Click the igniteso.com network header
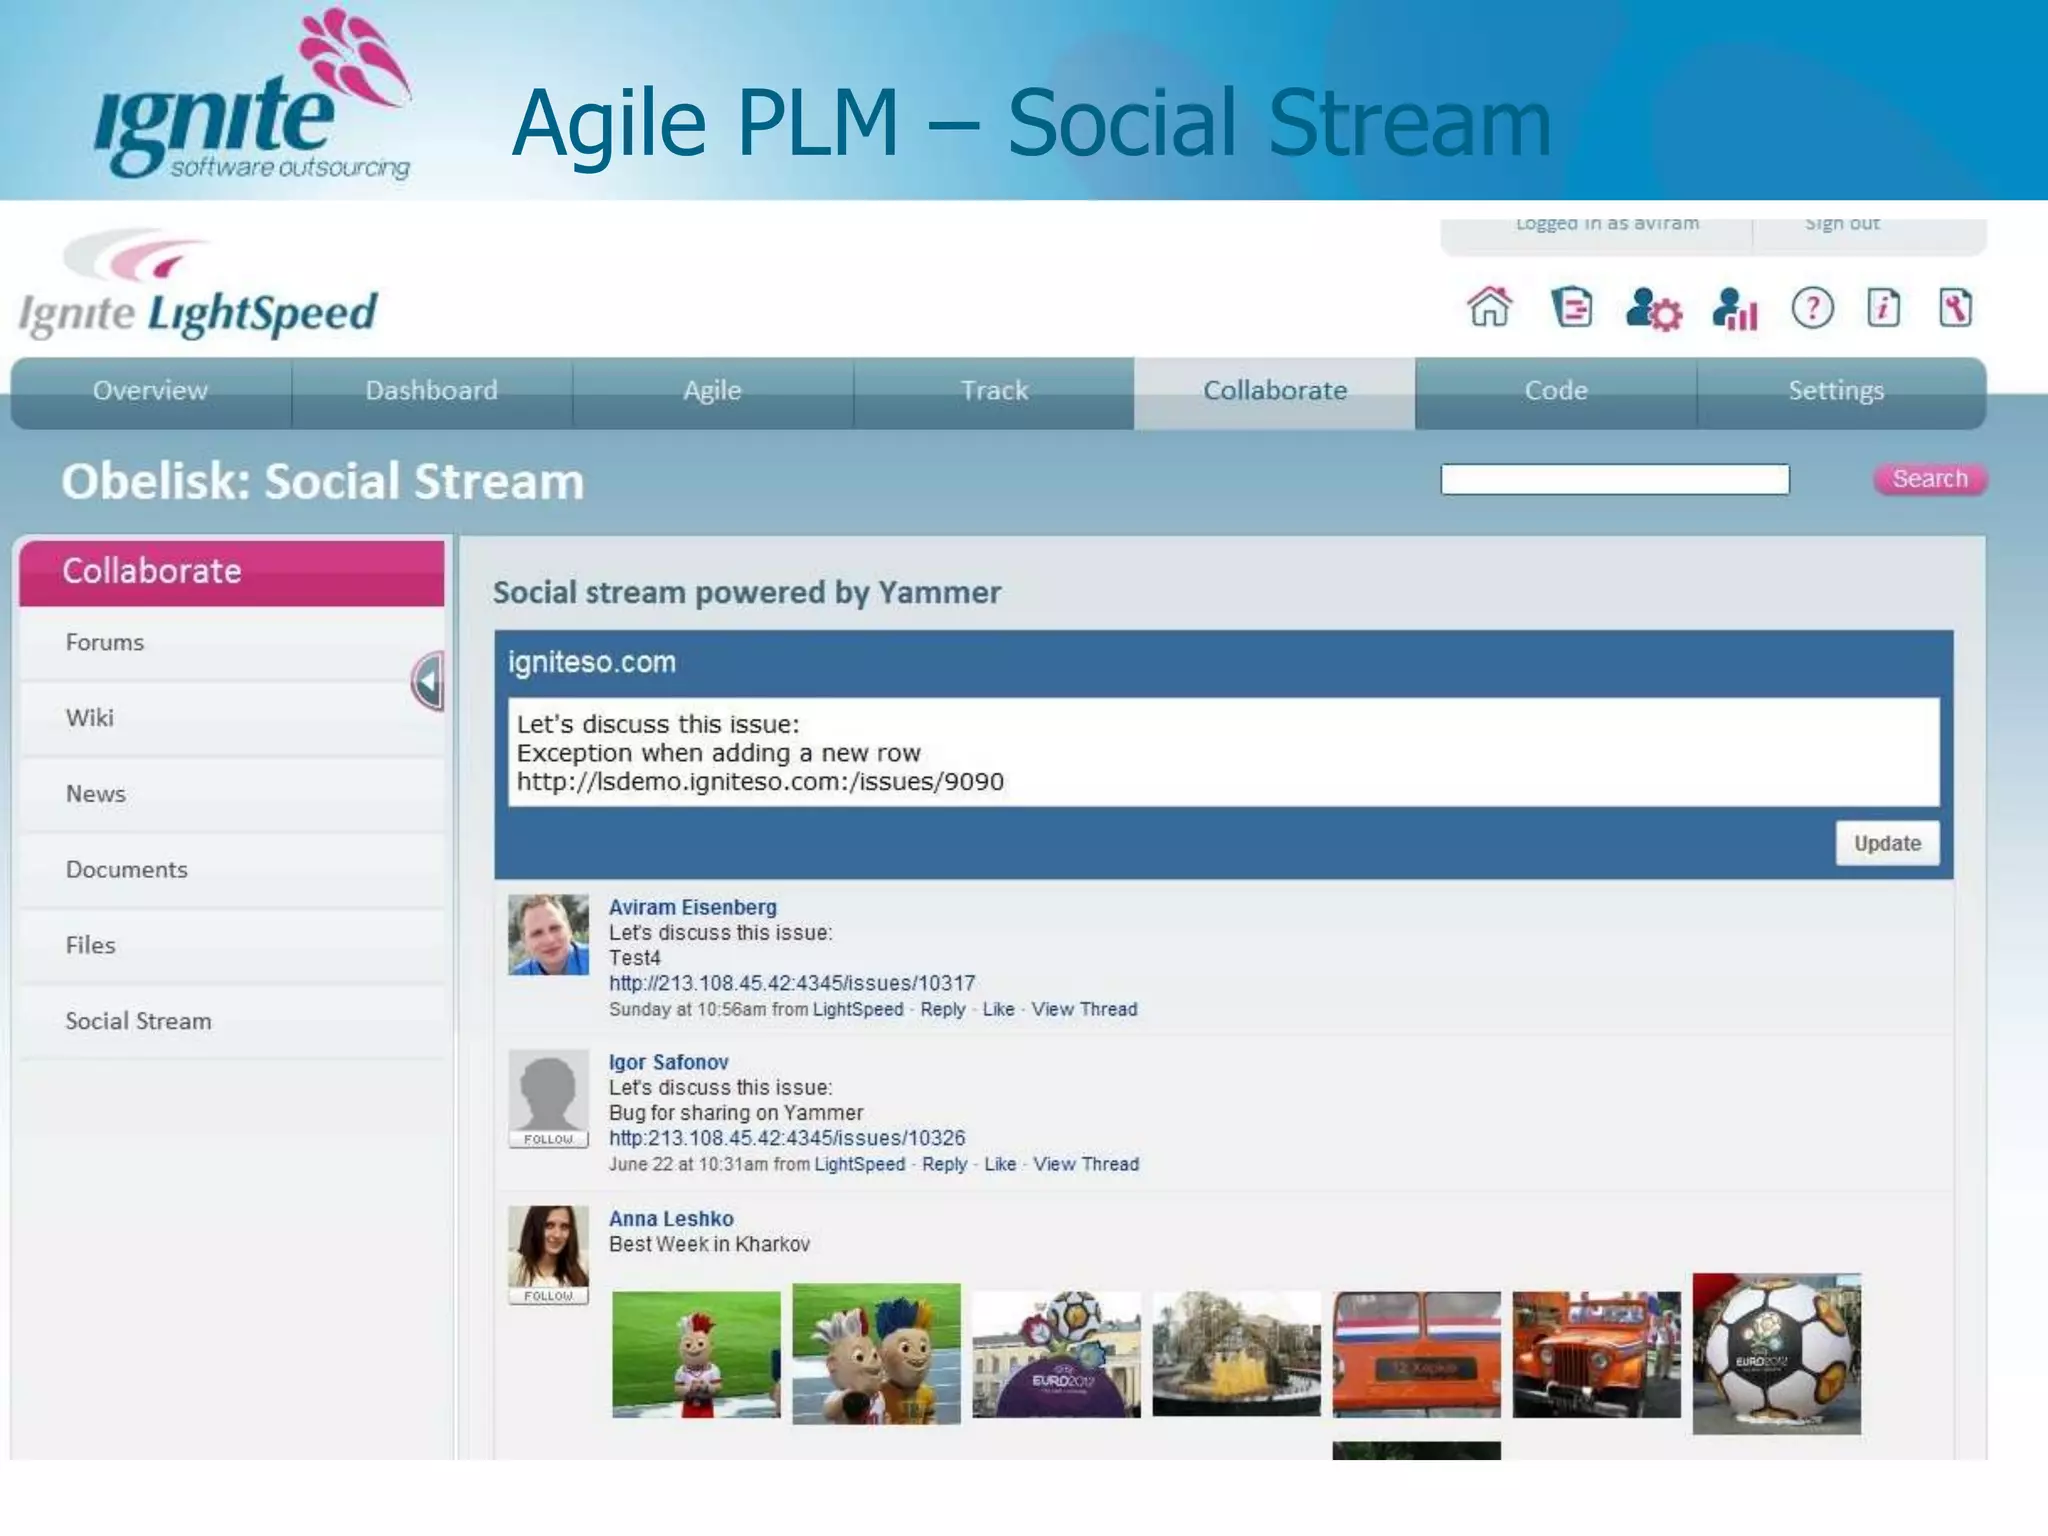The height and width of the screenshot is (1536, 2048). tap(592, 662)
